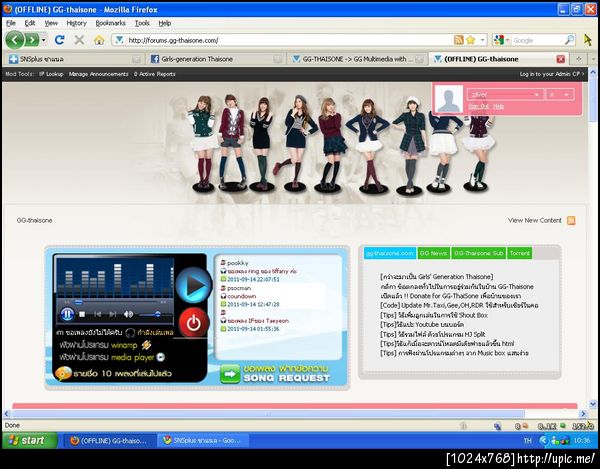Go back using the green Back arrow
This screenshot has height=469, width=600.
[x=15, y=40]
